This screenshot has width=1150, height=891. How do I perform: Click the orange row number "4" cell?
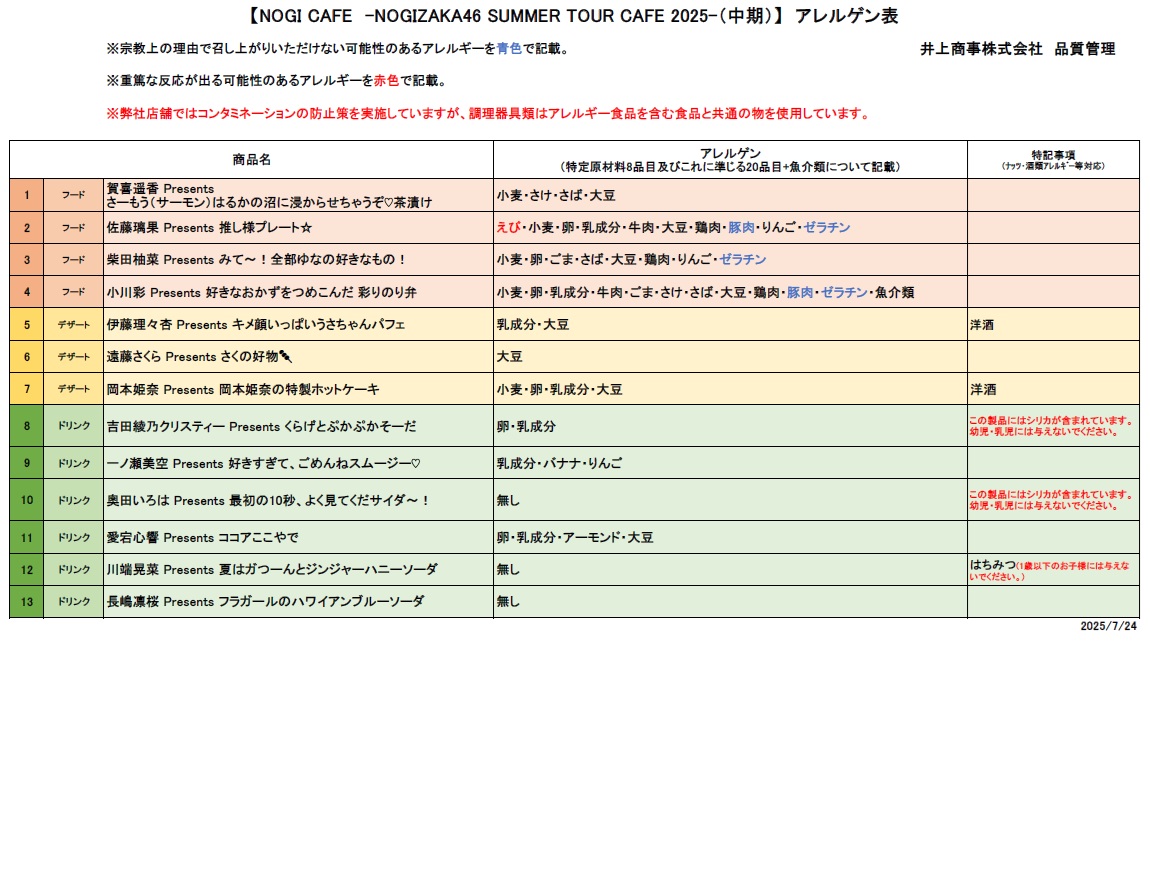point(26,292)
